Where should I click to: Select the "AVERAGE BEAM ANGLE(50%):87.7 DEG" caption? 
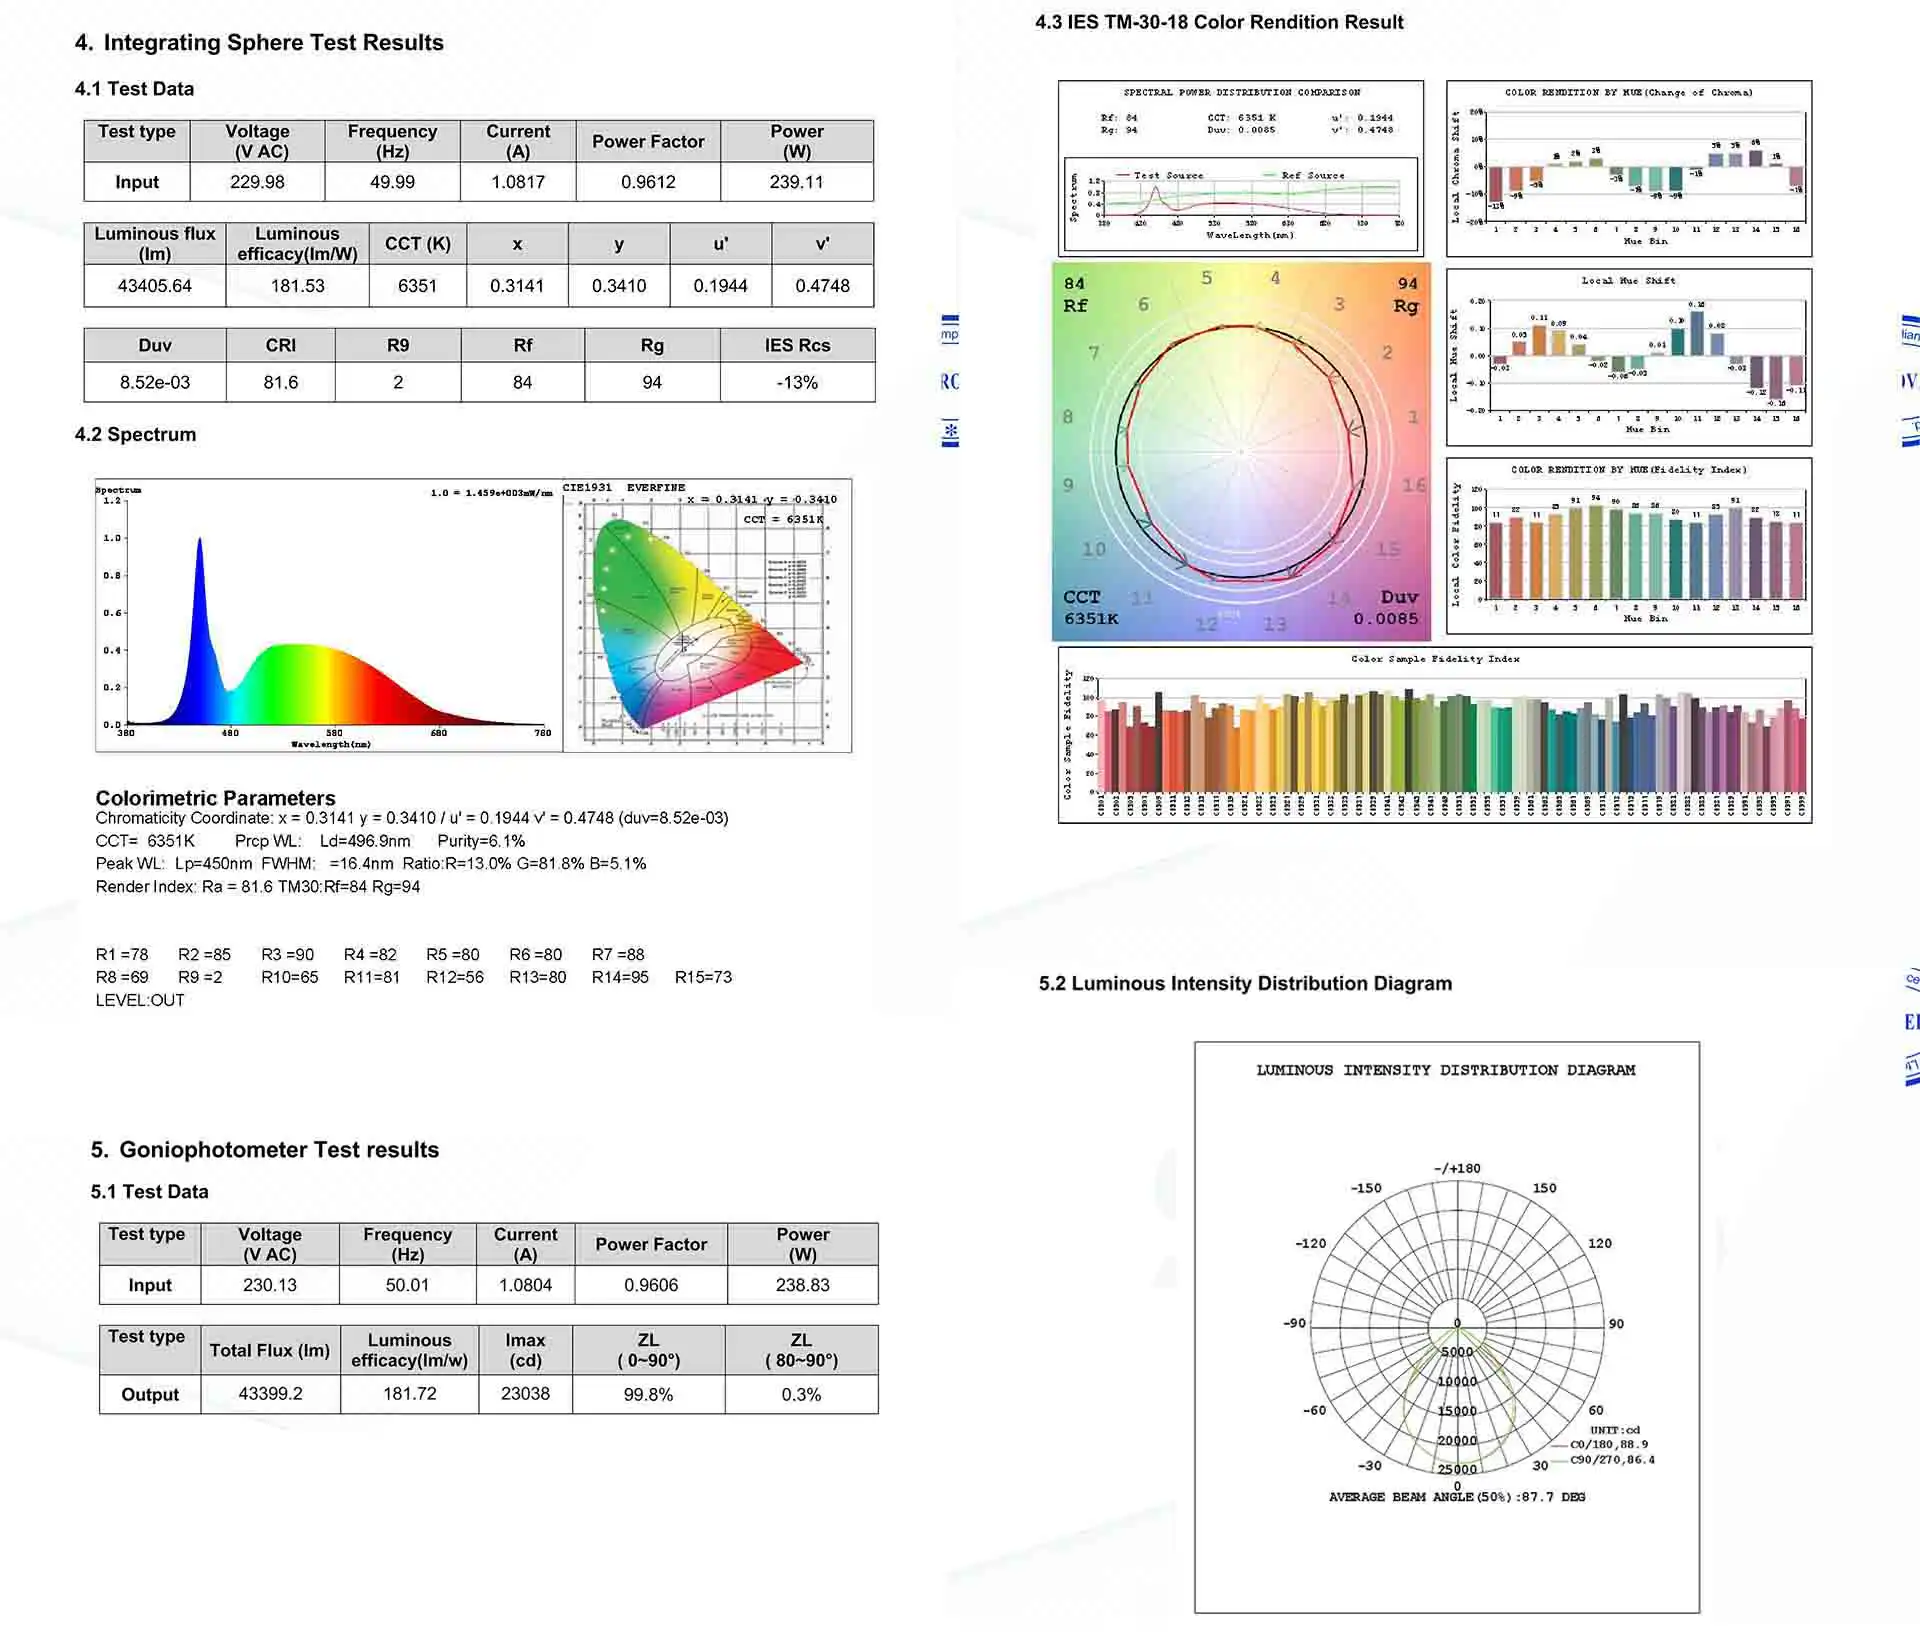[x=1457, y=1497]
